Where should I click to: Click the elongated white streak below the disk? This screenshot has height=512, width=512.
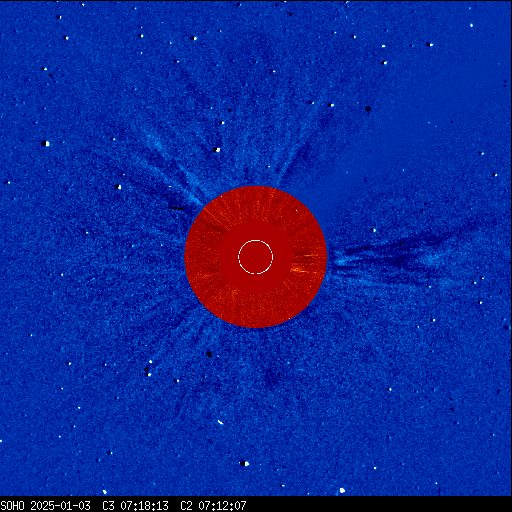(x=220, y=423)
